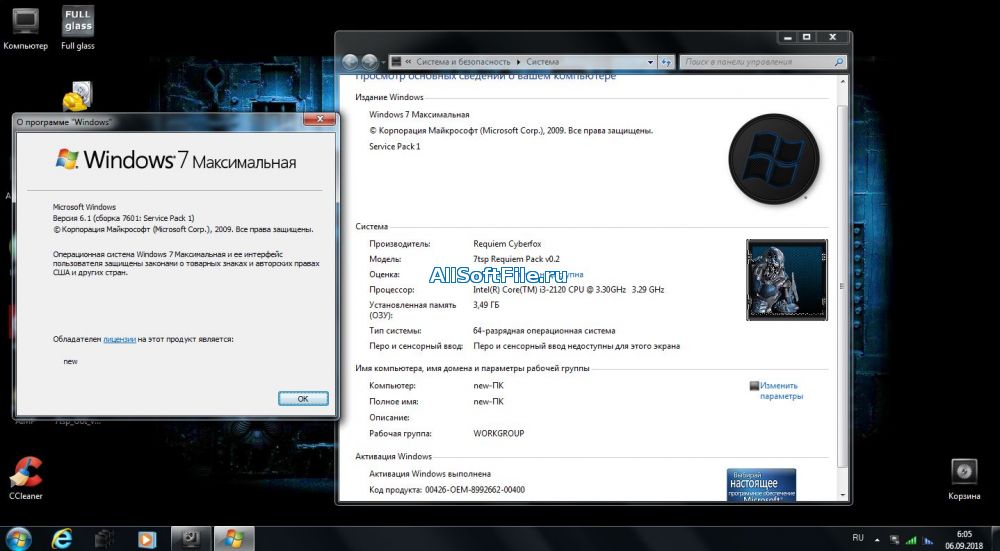The width and height of the screenshot is (1000, 551).
Task: Open media player from the taskbar
Action: 147,538
